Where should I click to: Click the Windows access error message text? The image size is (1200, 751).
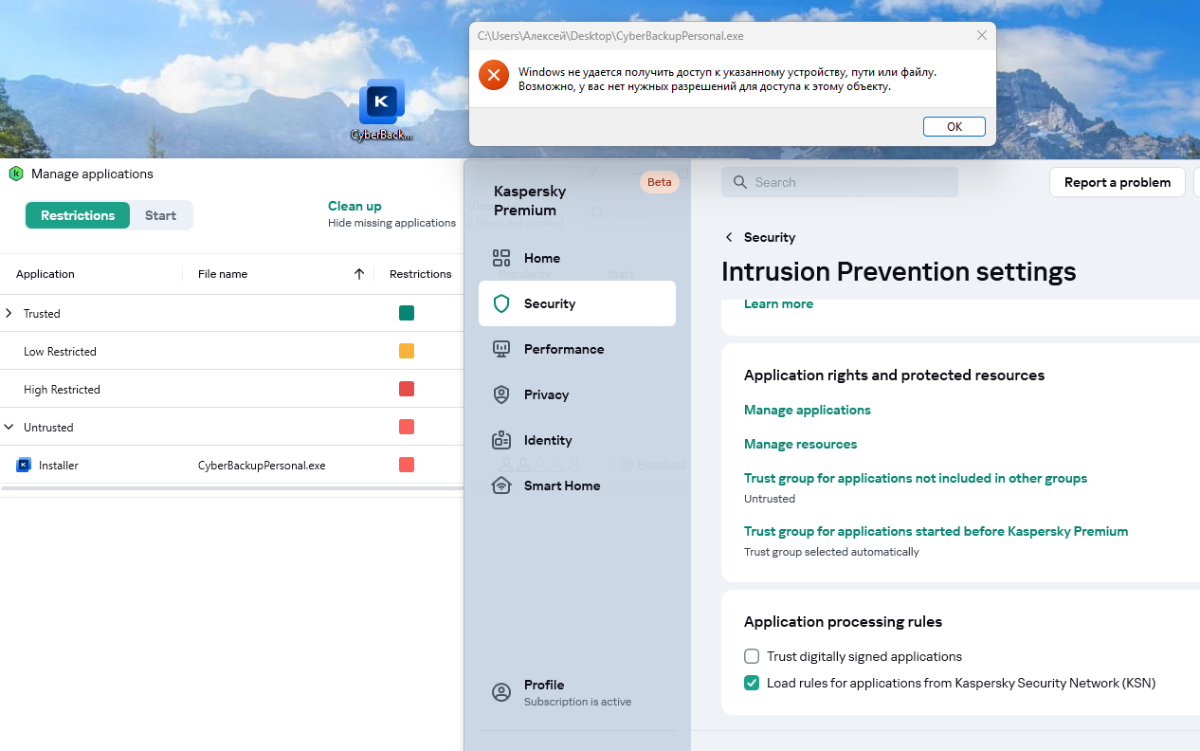(728, 79)
